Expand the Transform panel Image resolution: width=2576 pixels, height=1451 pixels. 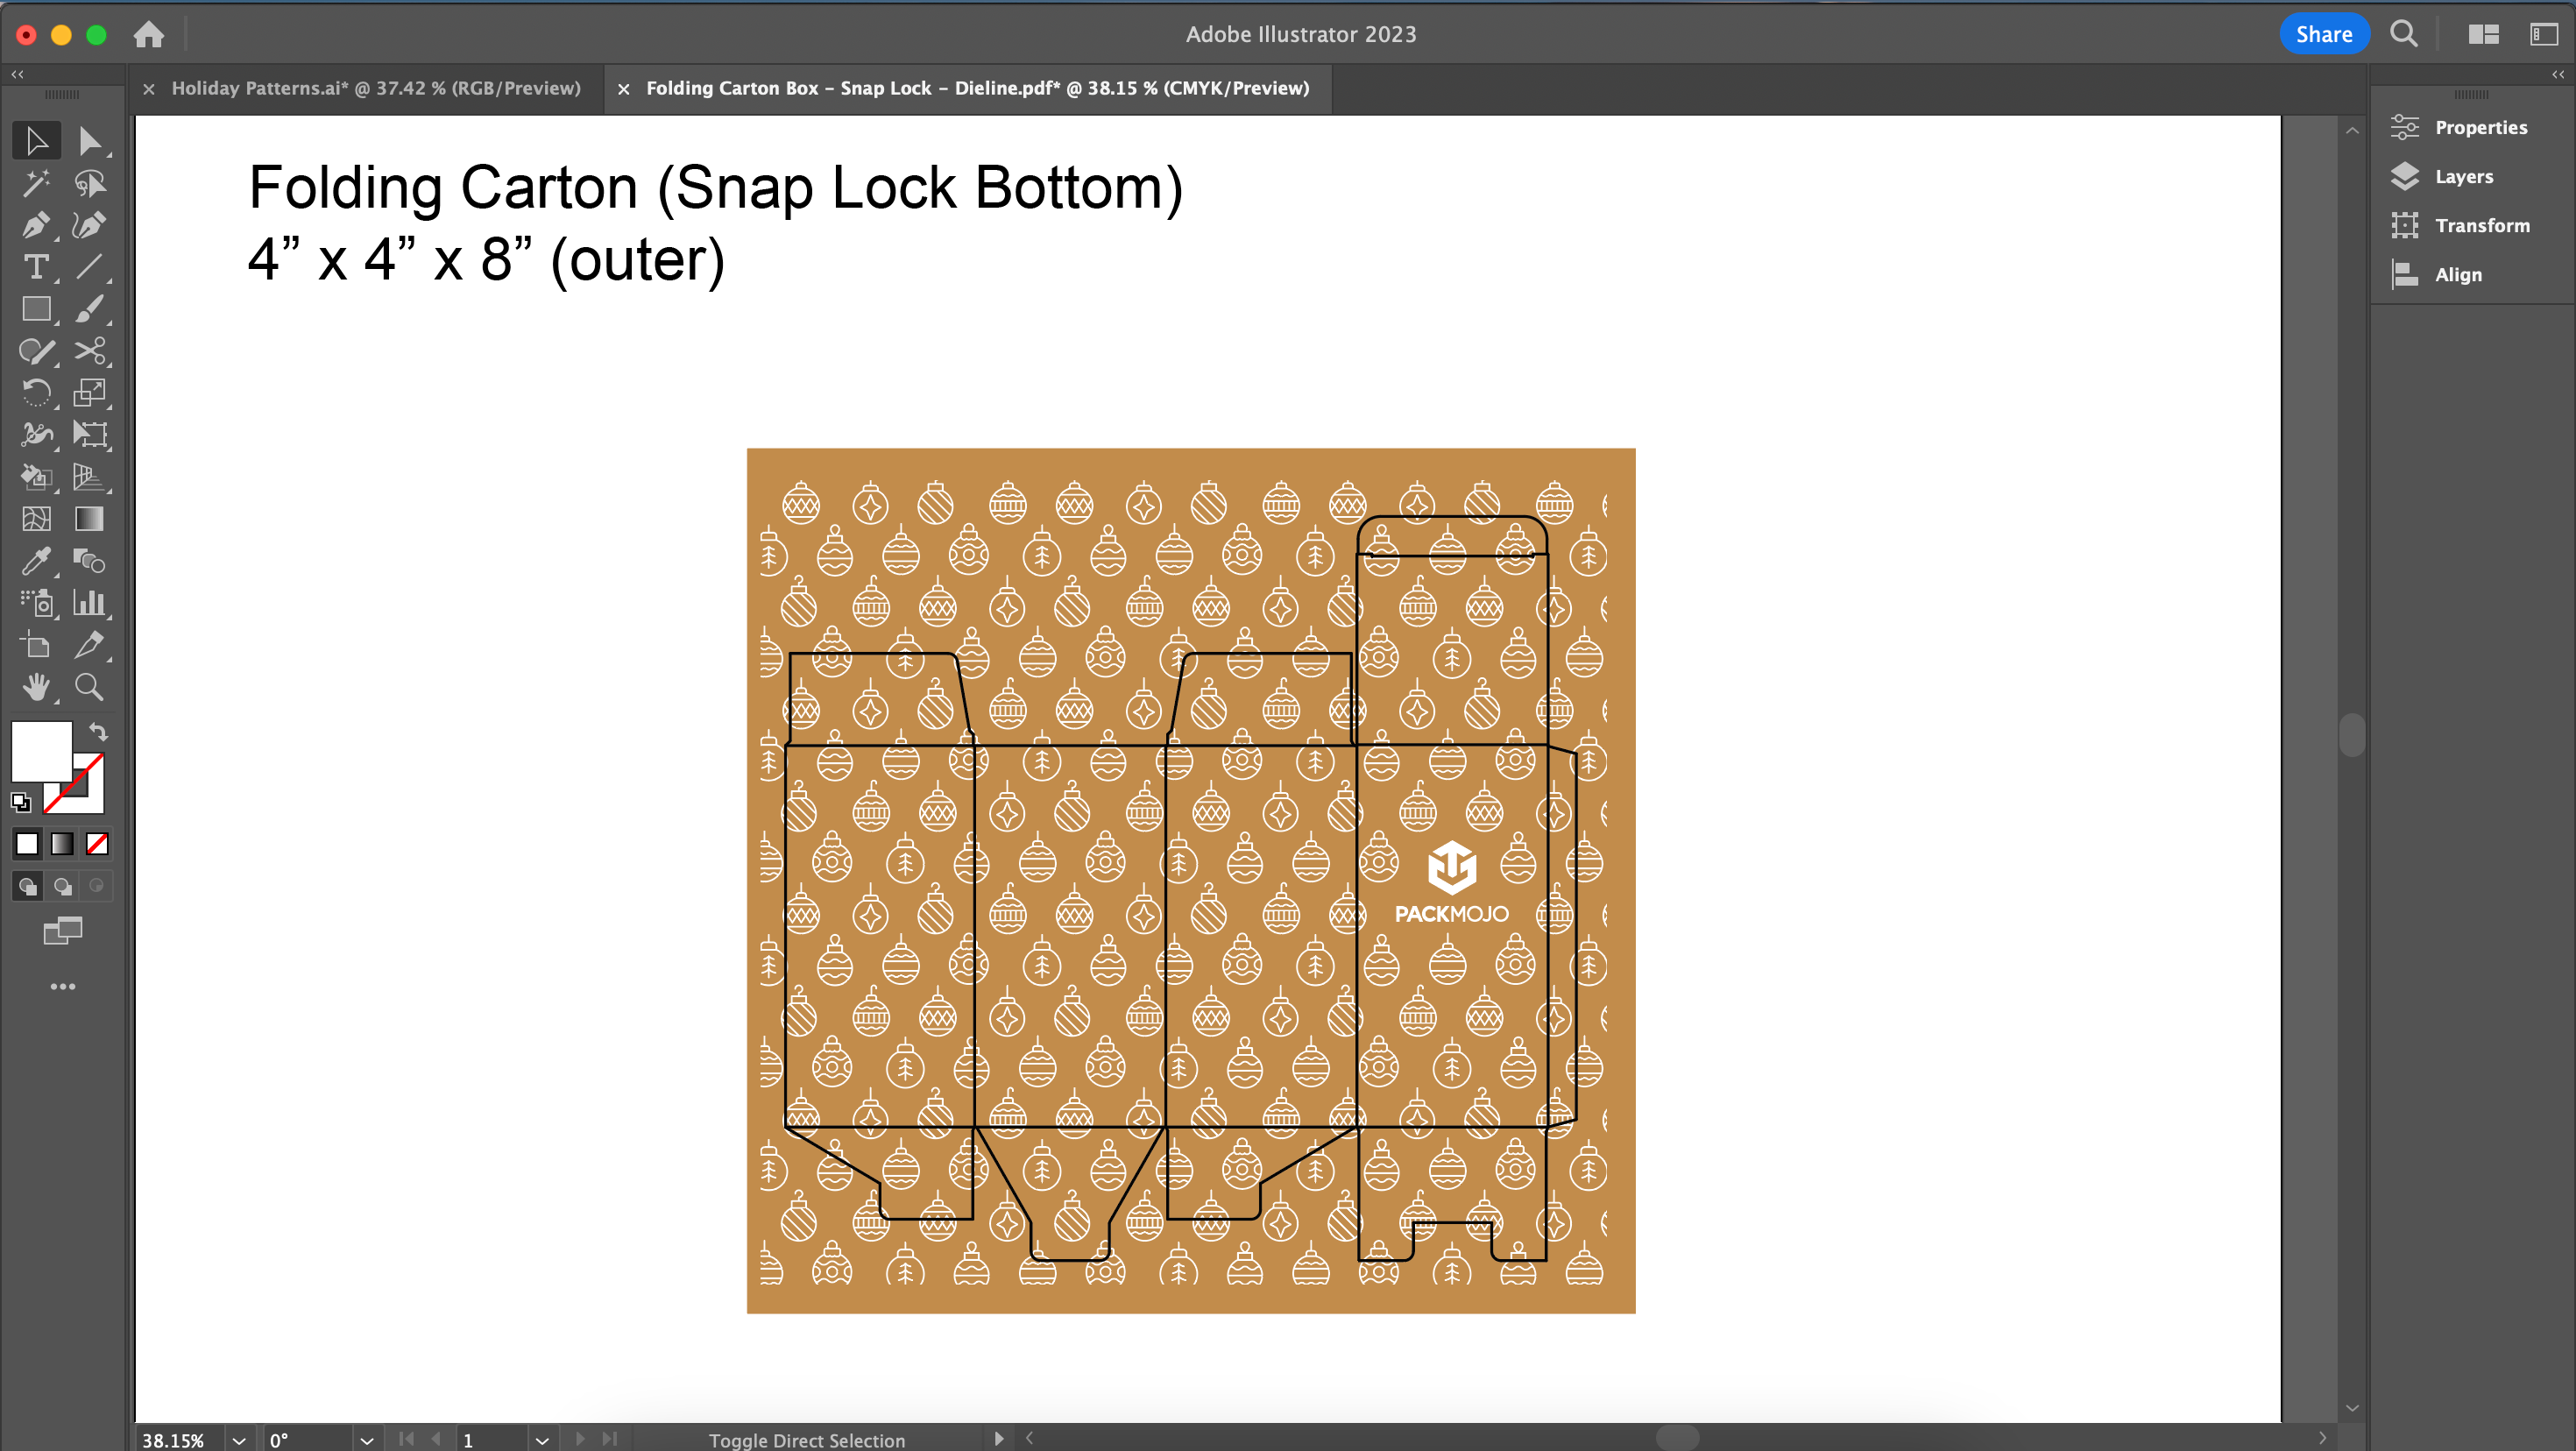[x=2477, y=224]
